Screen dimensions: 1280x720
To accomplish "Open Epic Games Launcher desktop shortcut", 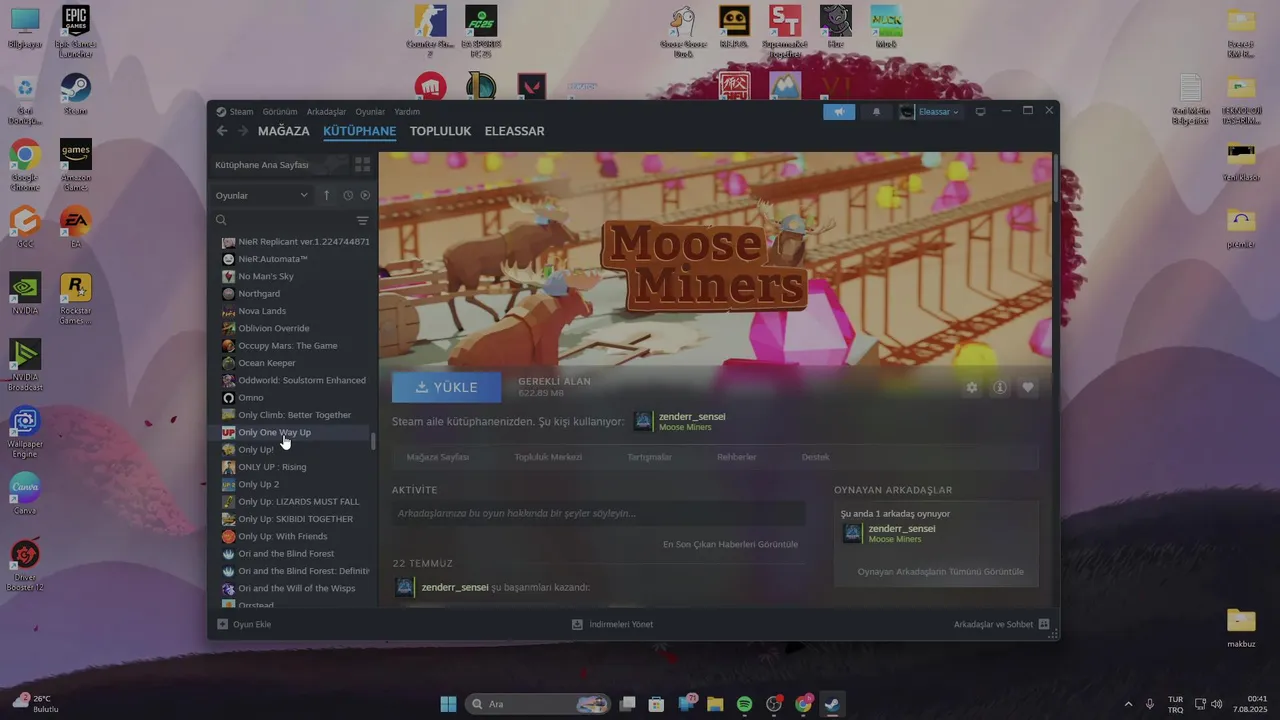I will [75, 31].
